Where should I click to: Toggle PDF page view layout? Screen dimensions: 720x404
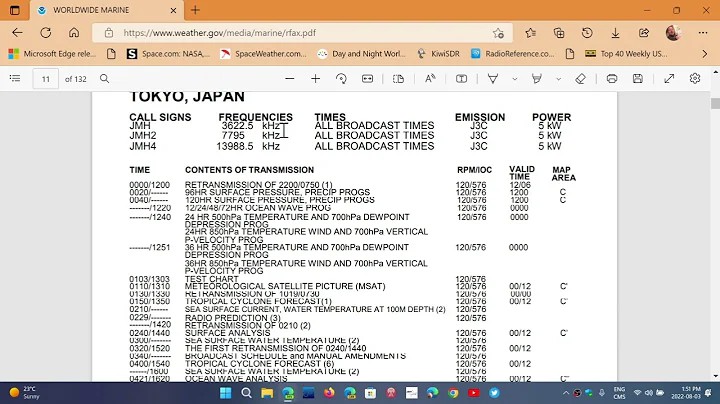398,79
